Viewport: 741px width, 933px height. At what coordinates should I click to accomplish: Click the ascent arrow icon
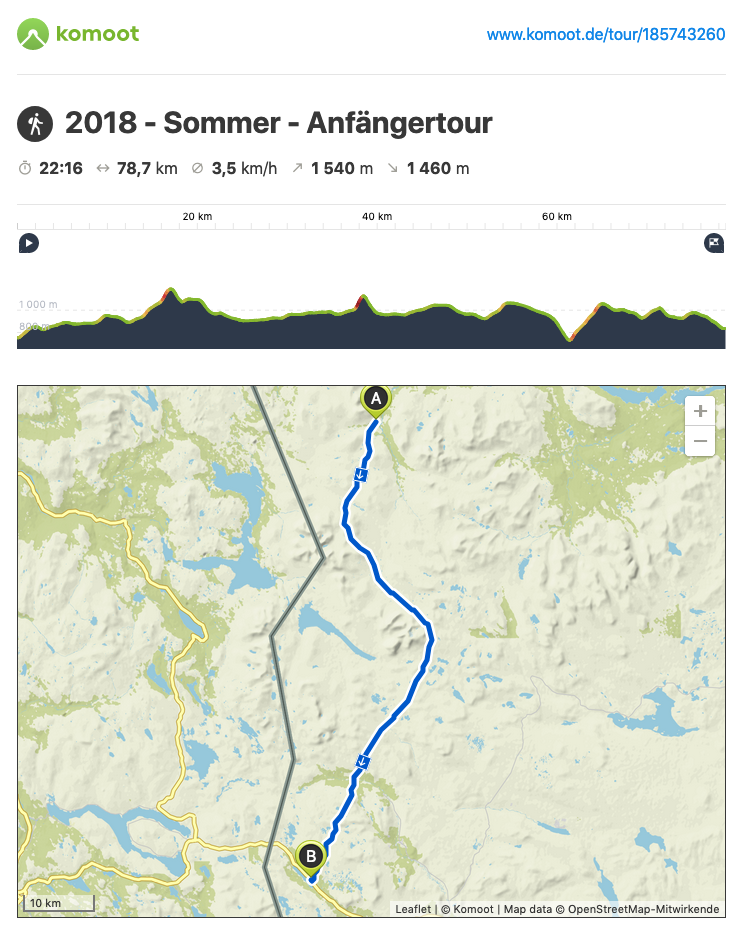point(297,168)
